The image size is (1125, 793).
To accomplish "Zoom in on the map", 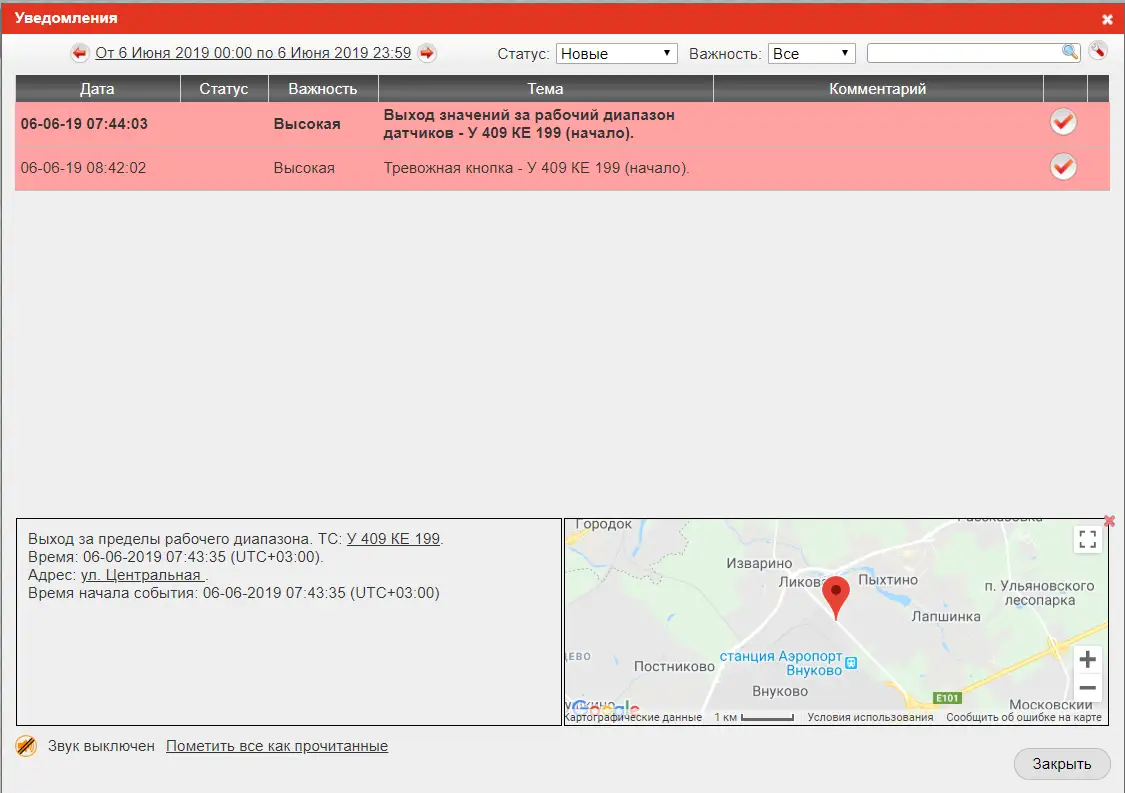I will click(x=1088, y=659).
